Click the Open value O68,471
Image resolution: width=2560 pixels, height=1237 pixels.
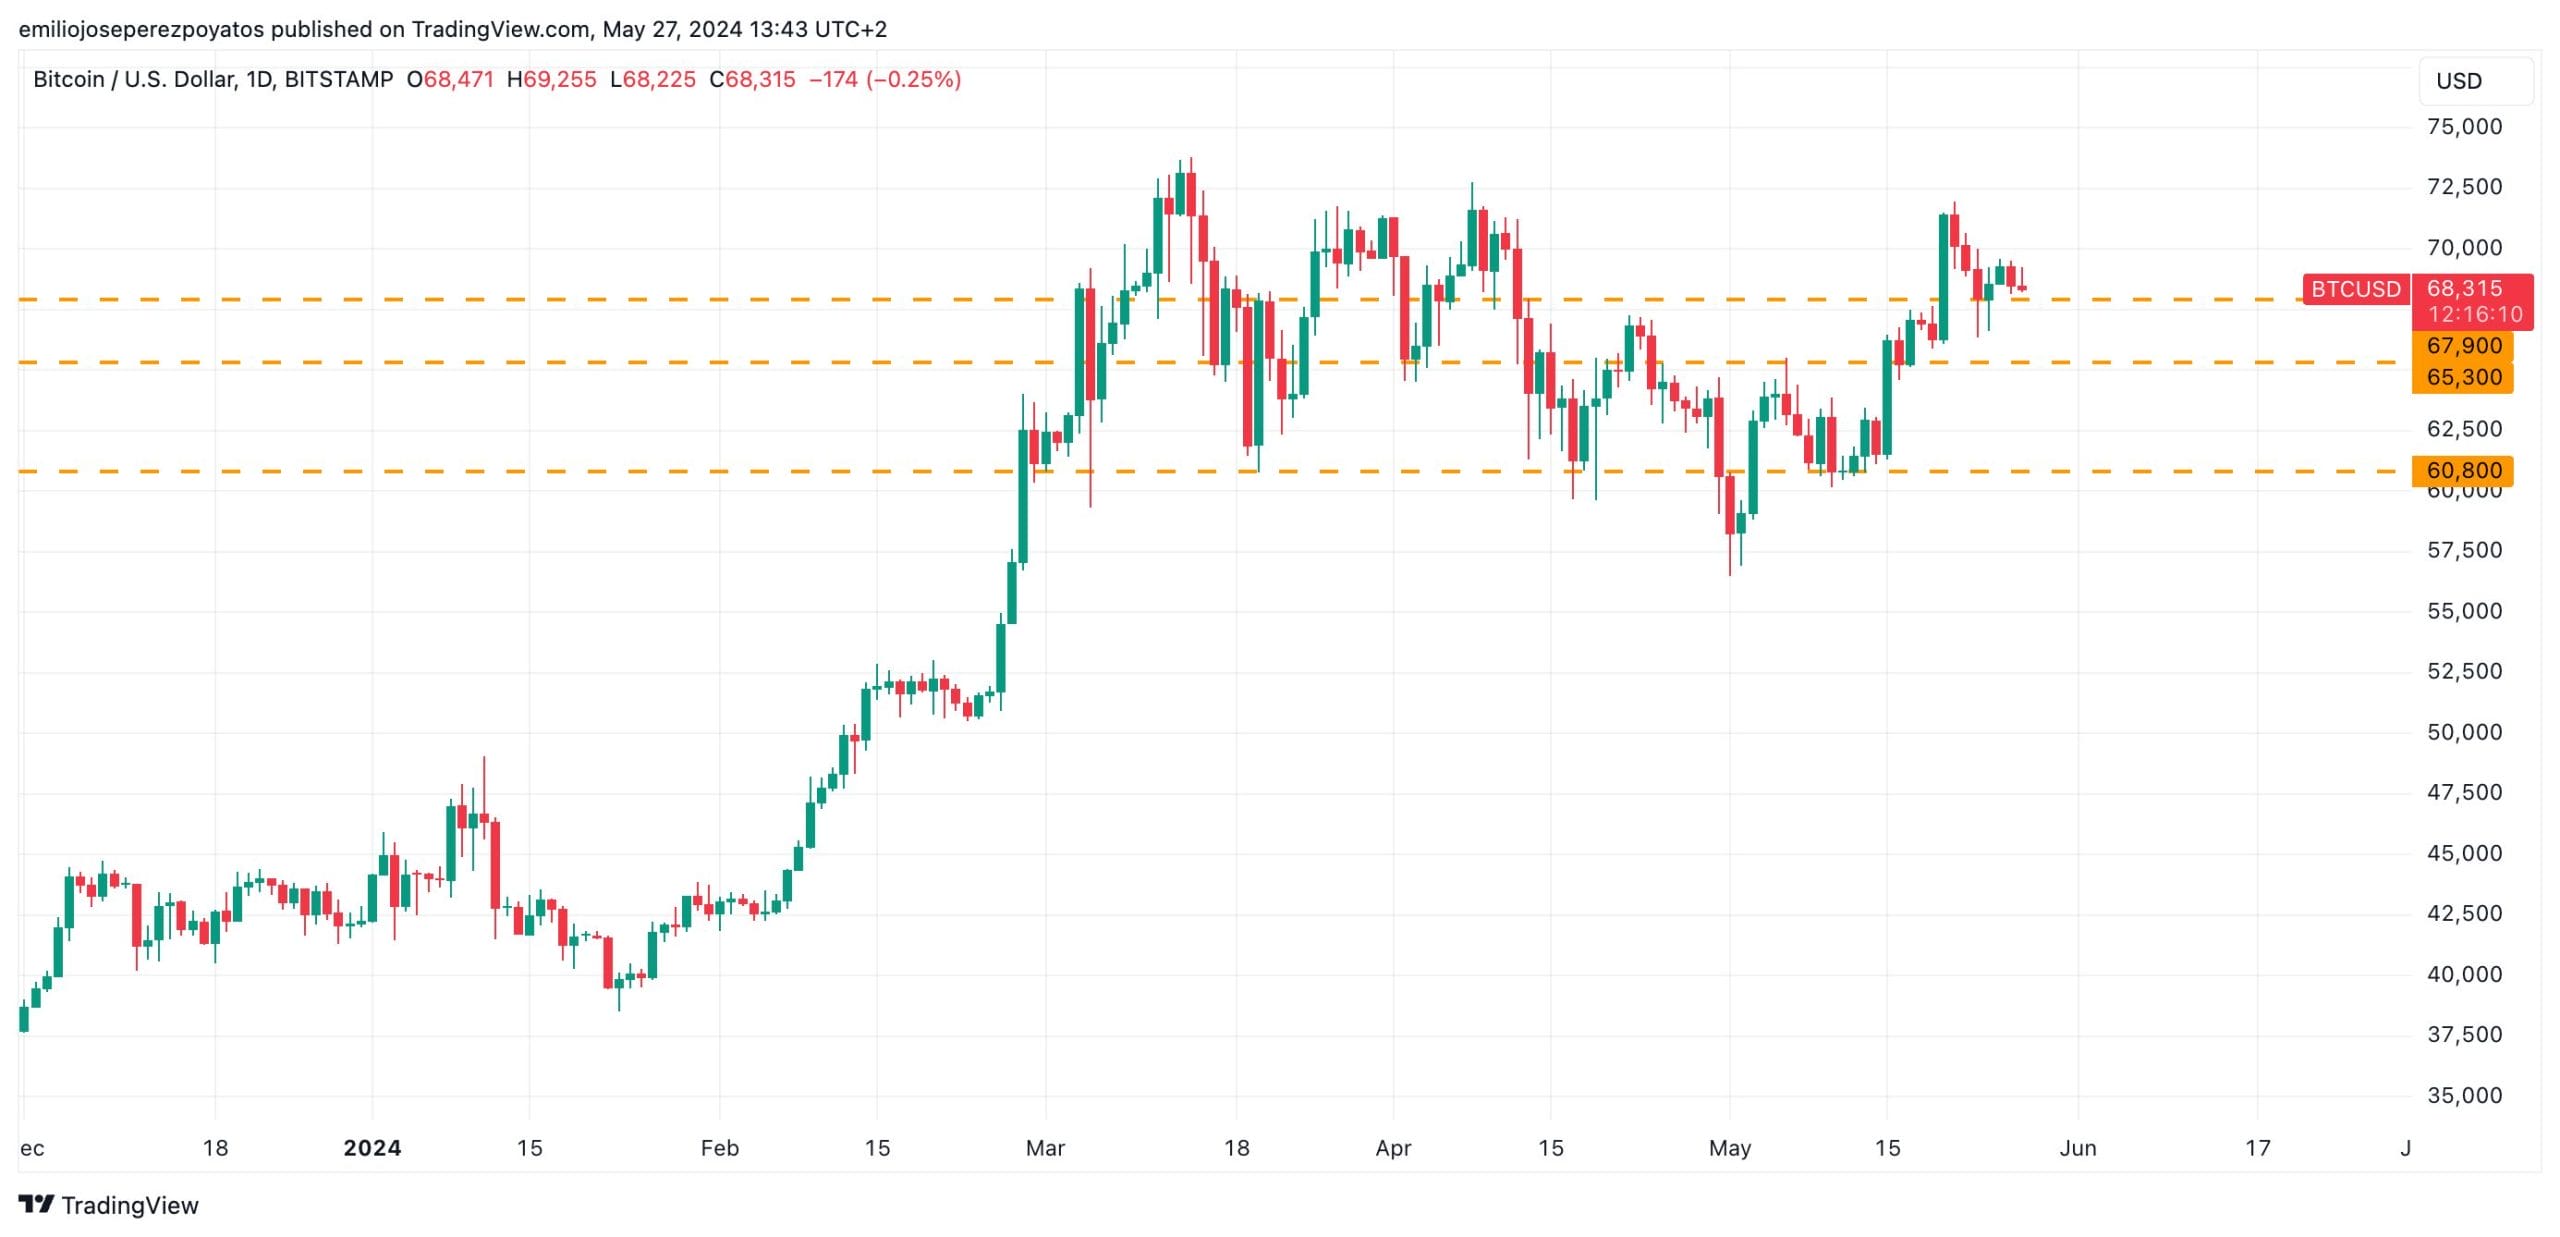pyautogui.click(x=450, y=79)
